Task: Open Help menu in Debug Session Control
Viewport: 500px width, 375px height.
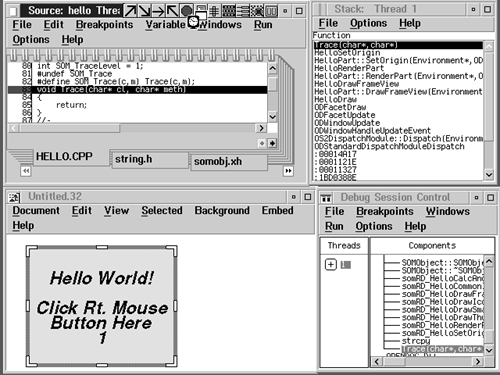Action: point(415,226)
